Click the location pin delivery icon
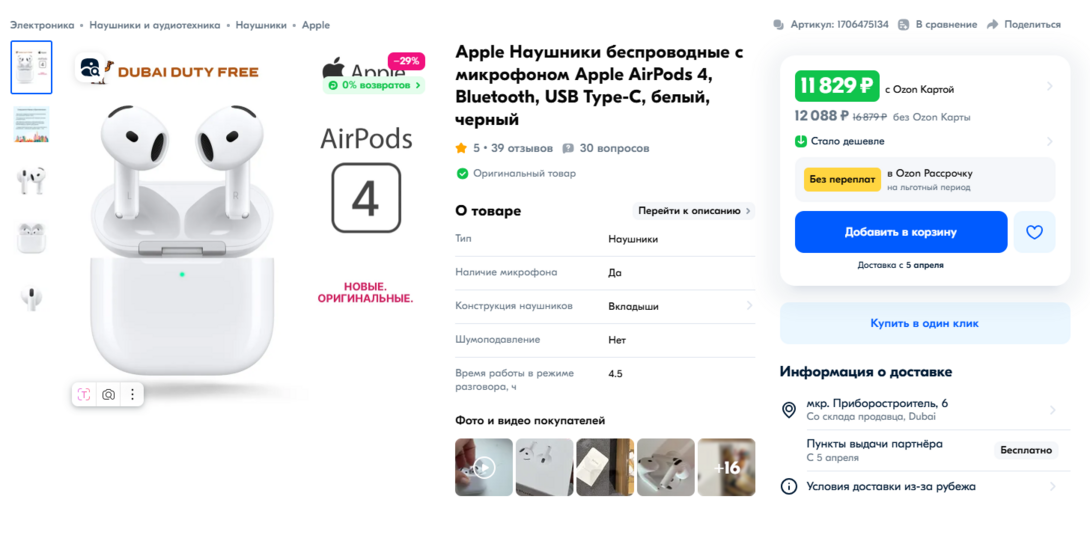Screen dimensions: 1090x535 [788, 410]
